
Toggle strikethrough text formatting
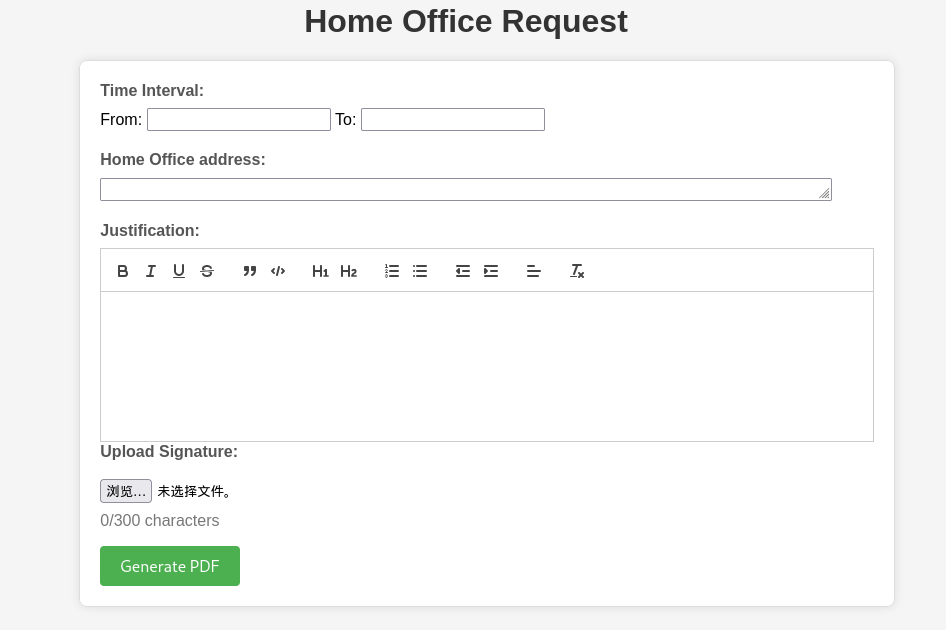click(207, 271)
